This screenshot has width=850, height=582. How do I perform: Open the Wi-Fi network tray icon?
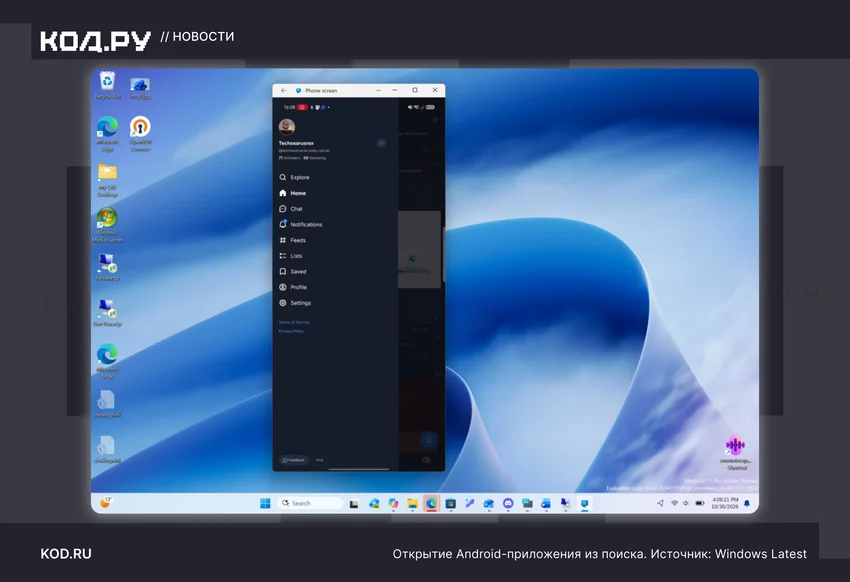[x=674, y=503]
